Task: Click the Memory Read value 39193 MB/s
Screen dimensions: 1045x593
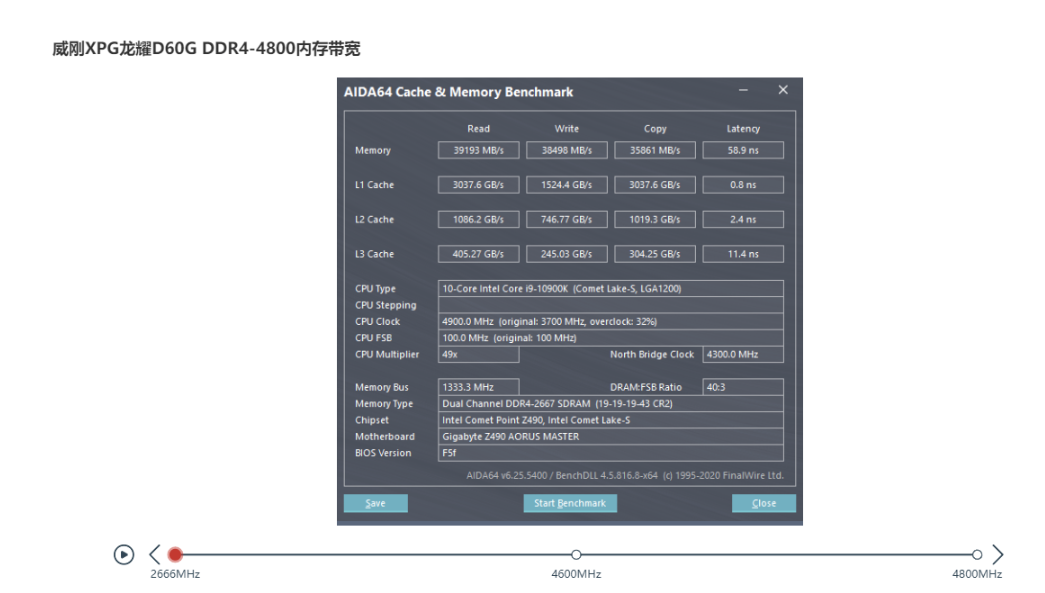Action: coord(479,150)
